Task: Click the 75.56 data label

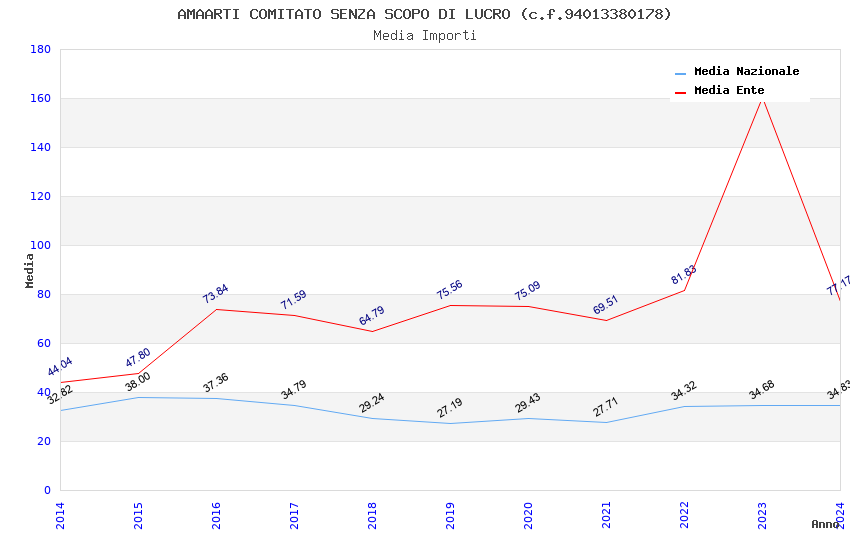Action: point(450,290)
